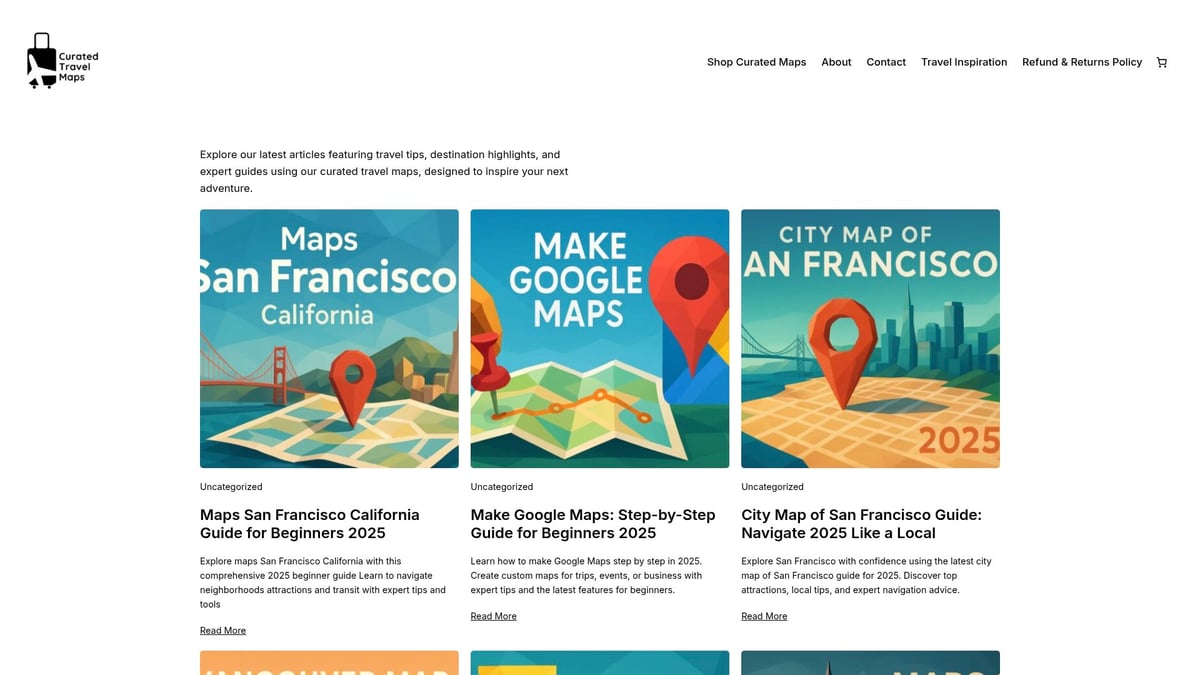Open the Contact page
The height and width of the screenshot is (675, 1200).
pos(886,62)
